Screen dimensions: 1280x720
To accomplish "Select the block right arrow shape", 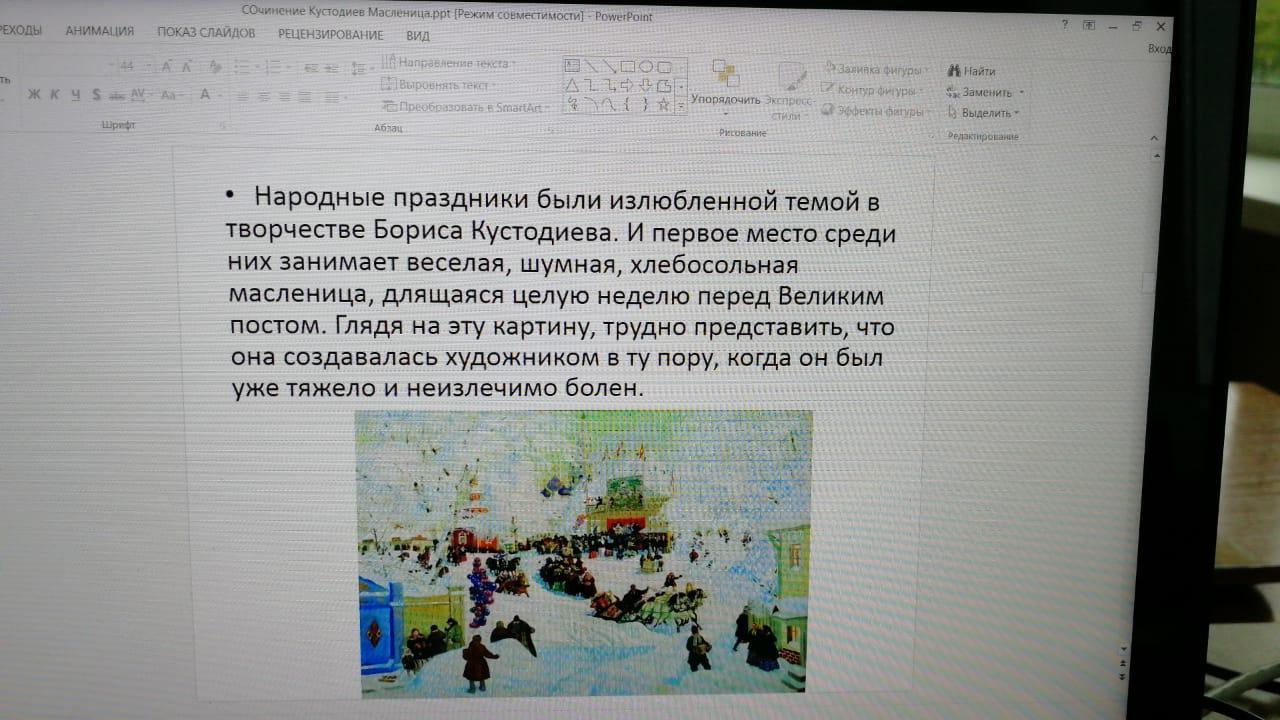I will pos(627,85).
